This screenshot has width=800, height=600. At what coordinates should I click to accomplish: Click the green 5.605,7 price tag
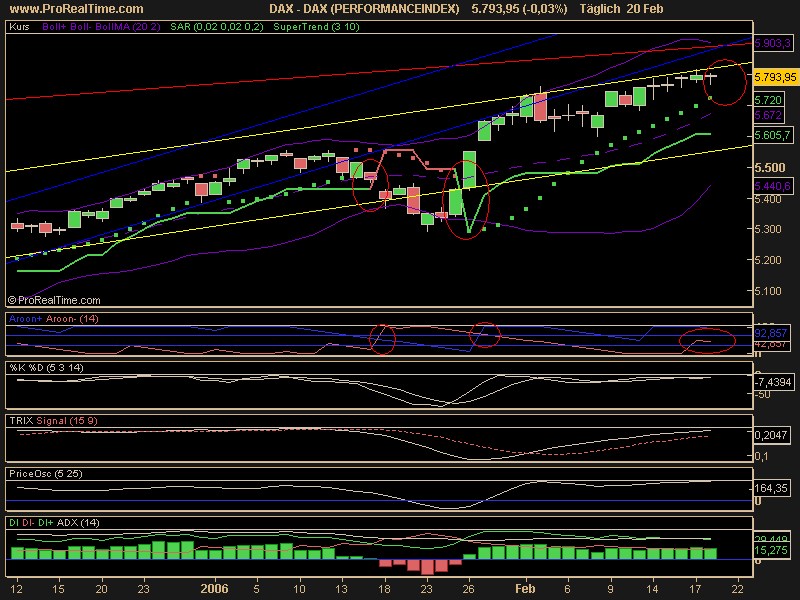coord(773,135)
